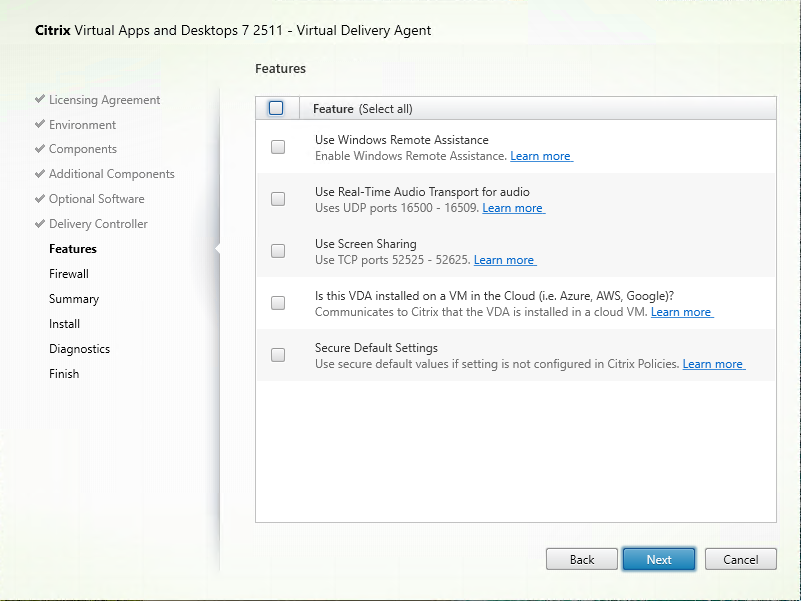Open Learn more for Real-Time Audio Transport

(x=512, y=208)
